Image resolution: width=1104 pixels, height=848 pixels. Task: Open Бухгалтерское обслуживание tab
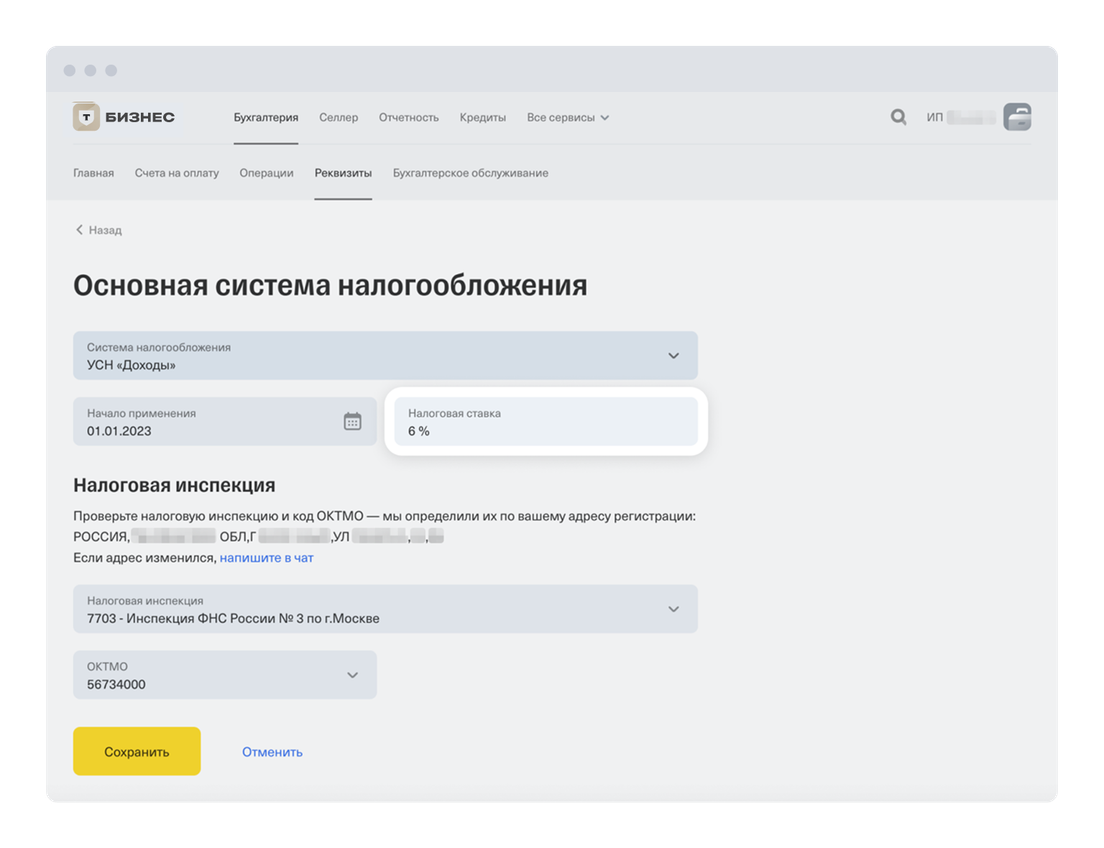click(x=470, y=173)
